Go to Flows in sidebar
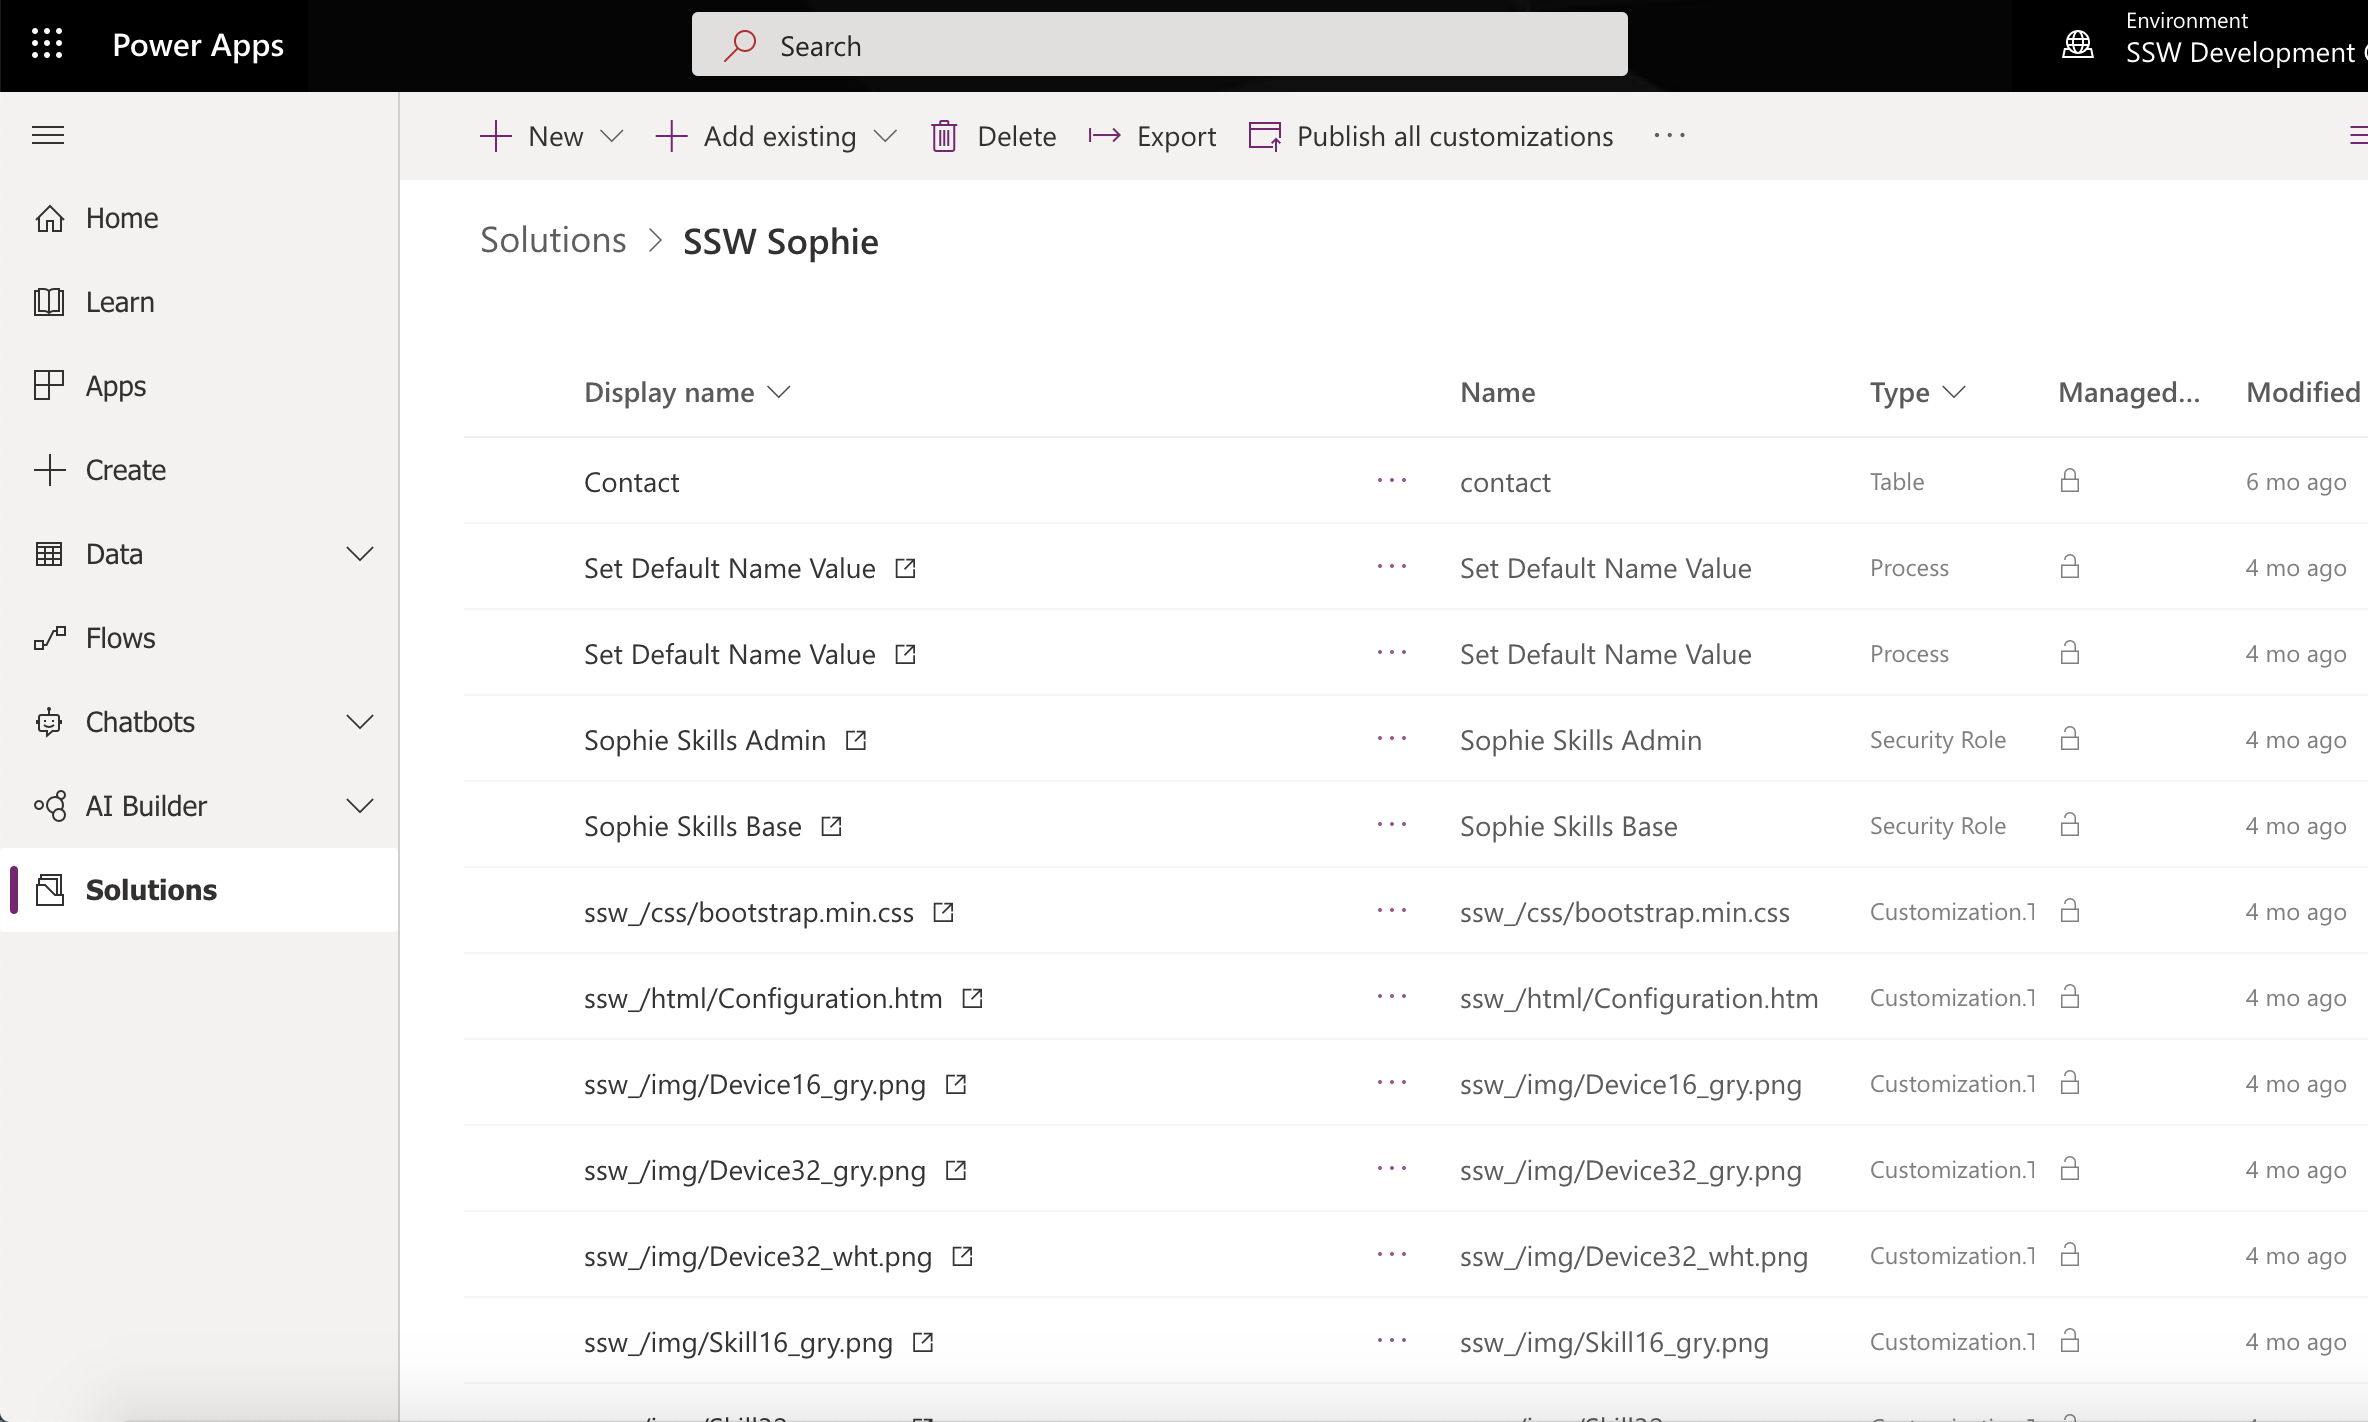The height and width of the screenshot is (1422, 2368). [x=120, y=638]
